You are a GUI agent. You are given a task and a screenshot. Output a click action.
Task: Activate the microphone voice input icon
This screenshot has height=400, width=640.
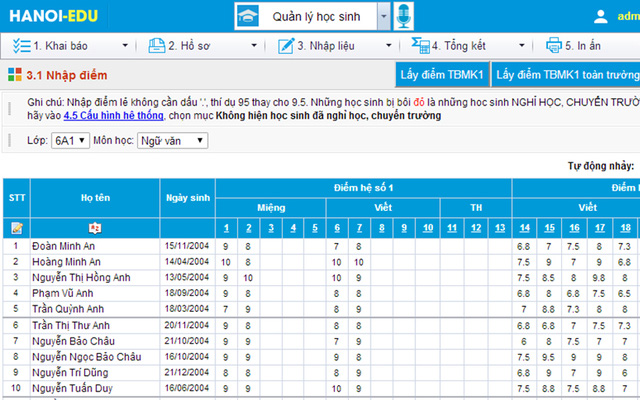pyautogui.click(x=403, y=16)
